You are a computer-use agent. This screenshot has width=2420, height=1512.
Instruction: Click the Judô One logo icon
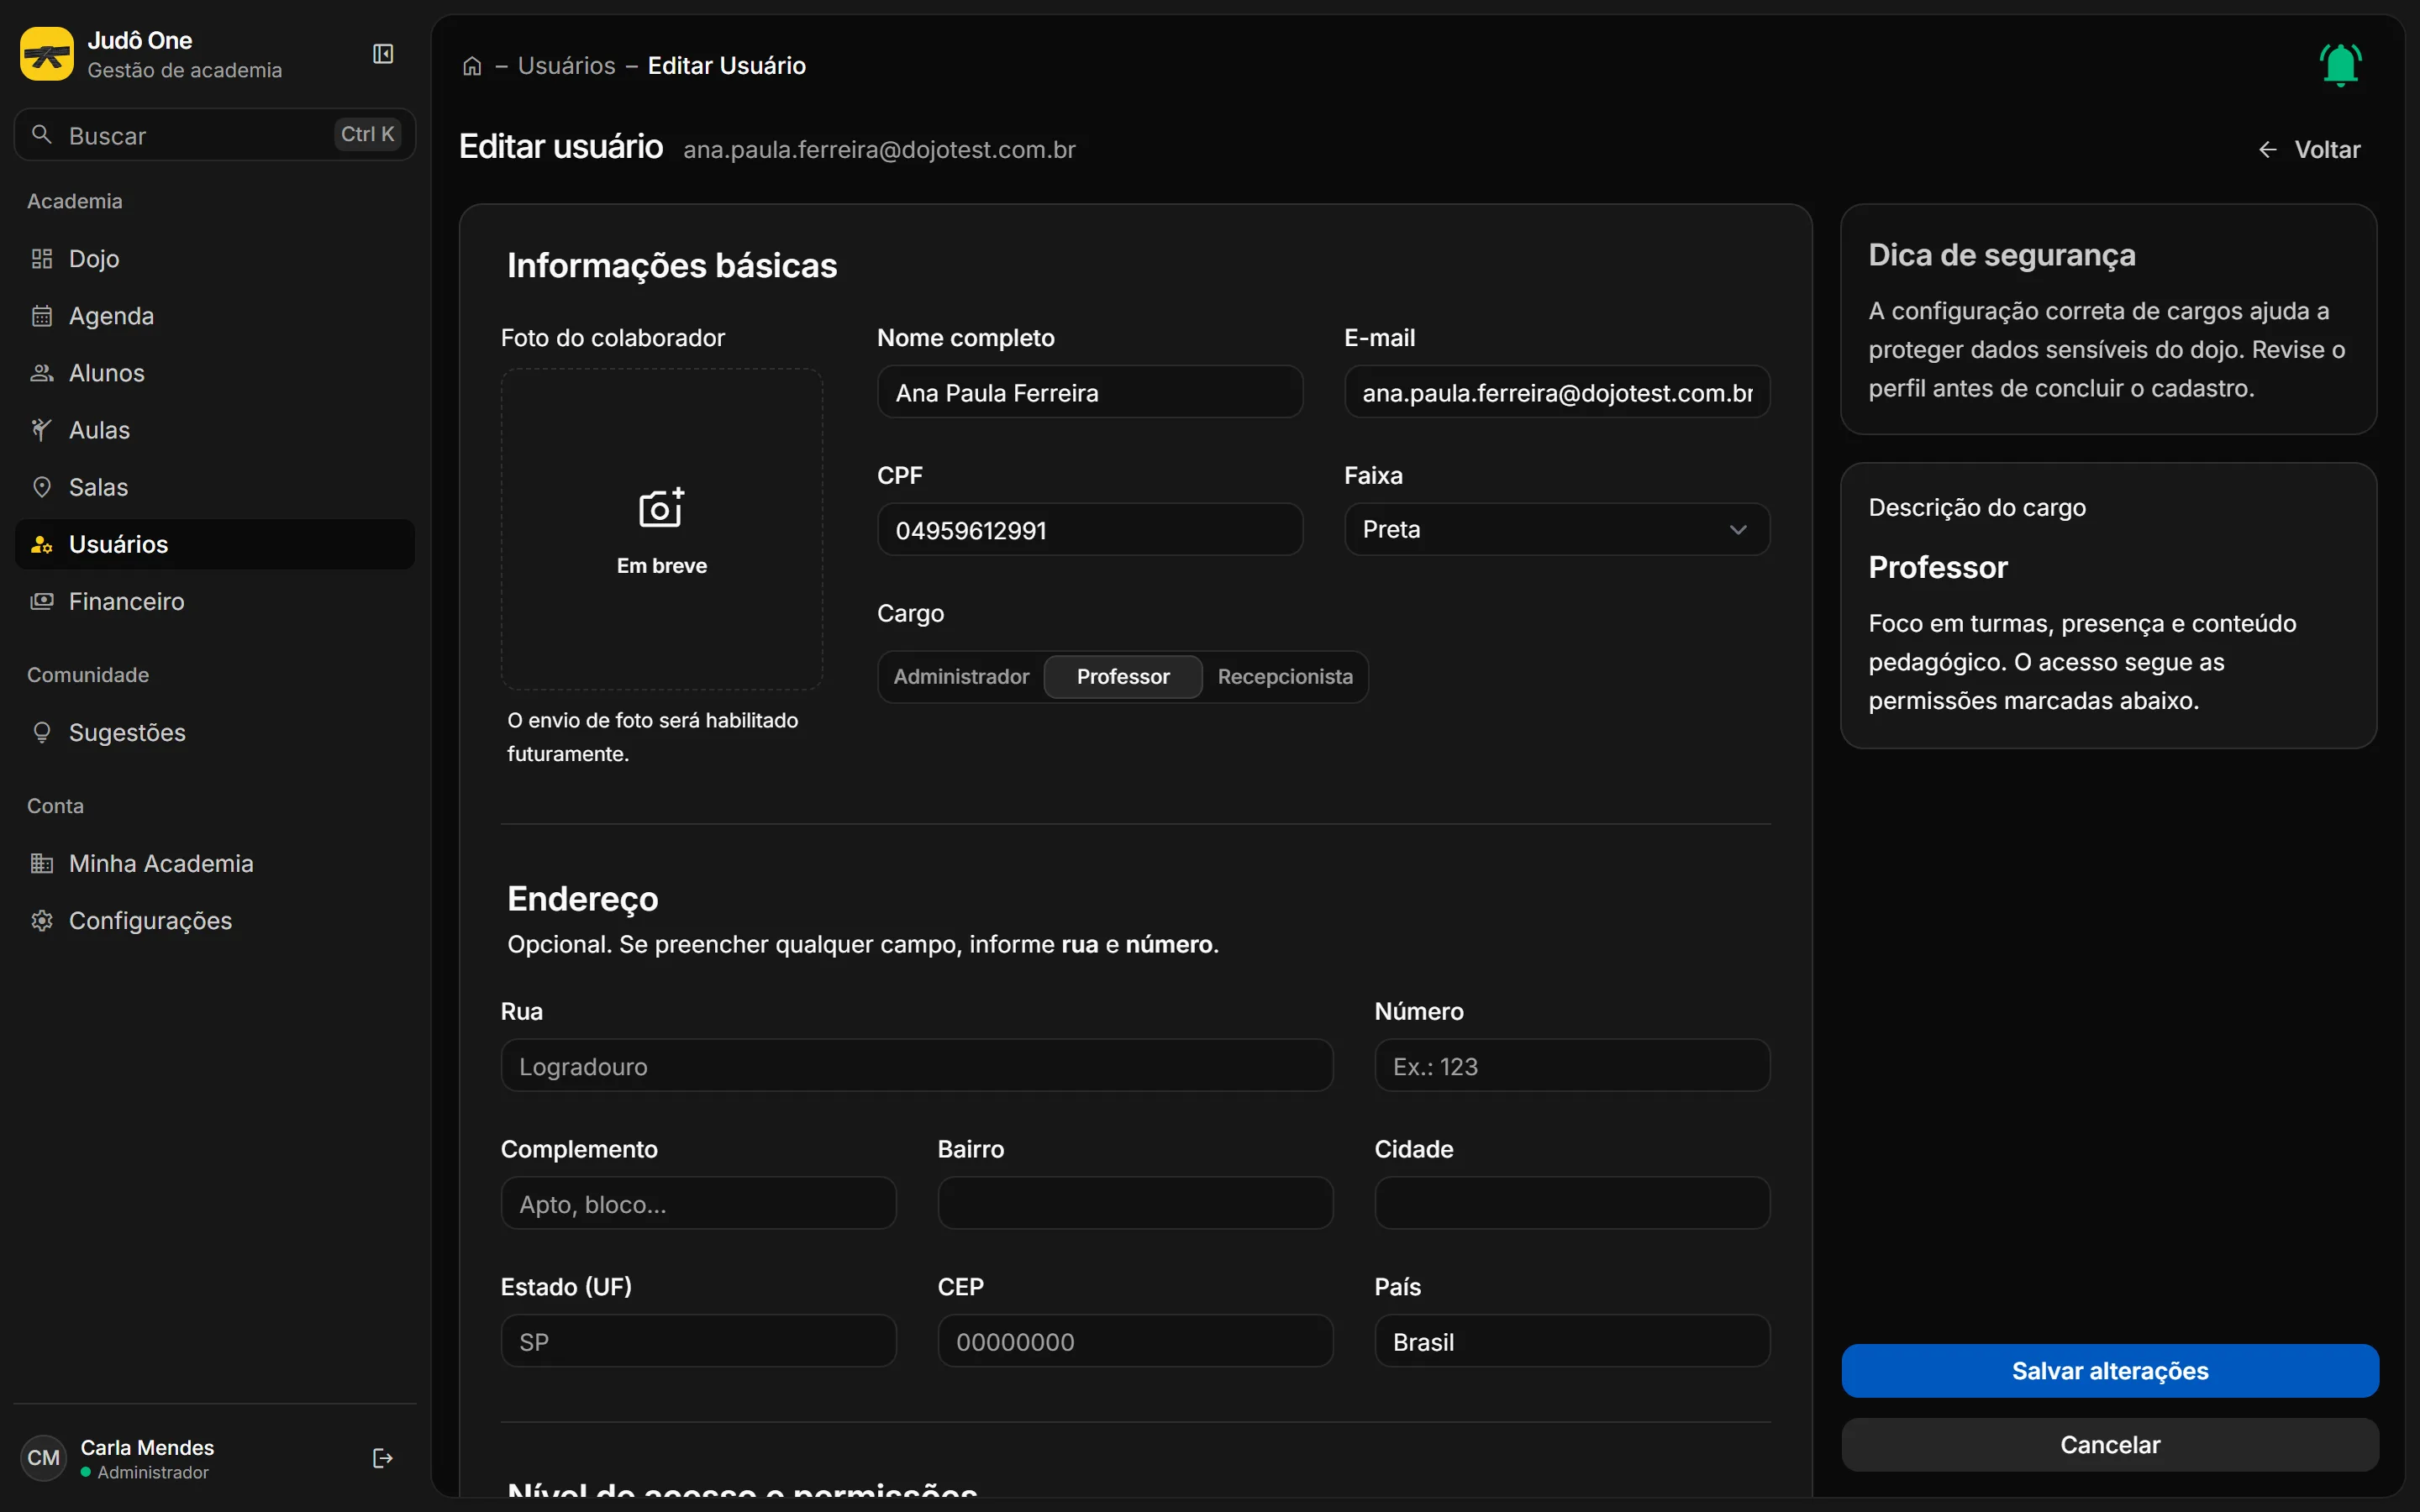[x=46, y=54]
